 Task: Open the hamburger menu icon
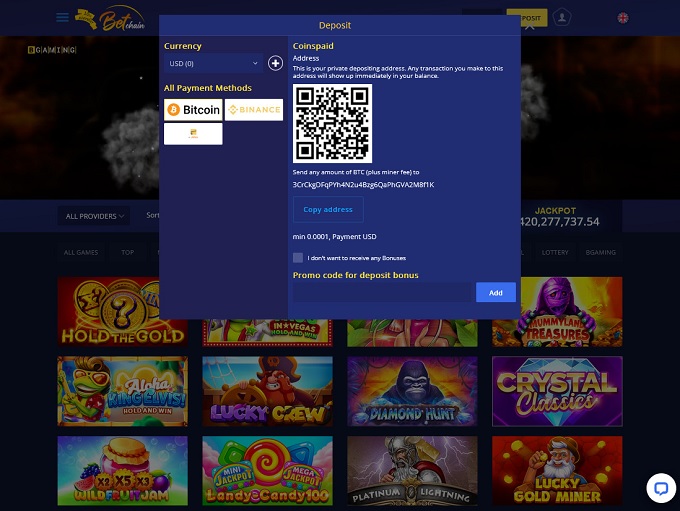[62, 17]
